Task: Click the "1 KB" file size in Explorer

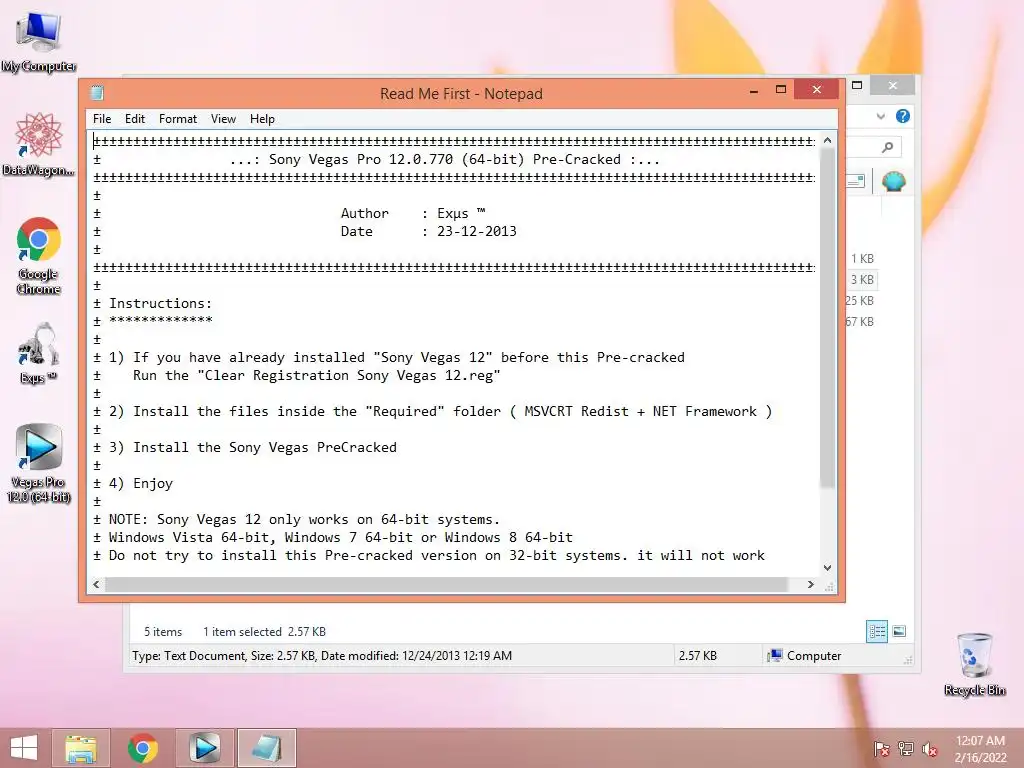Action: [862, 259]
